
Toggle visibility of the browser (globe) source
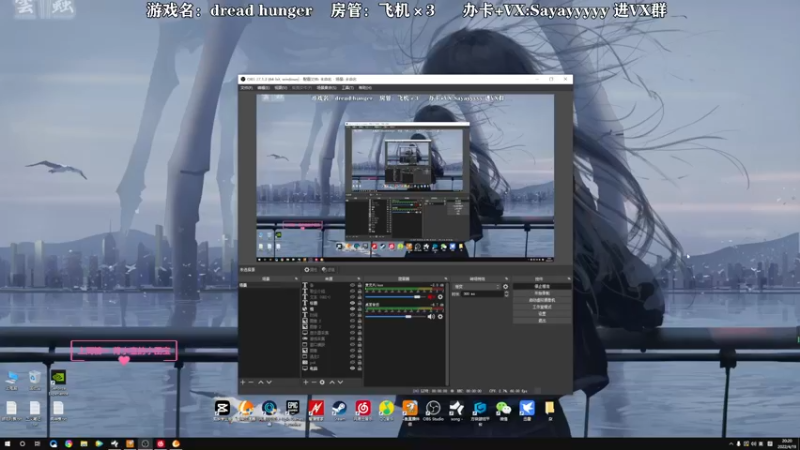353,309
